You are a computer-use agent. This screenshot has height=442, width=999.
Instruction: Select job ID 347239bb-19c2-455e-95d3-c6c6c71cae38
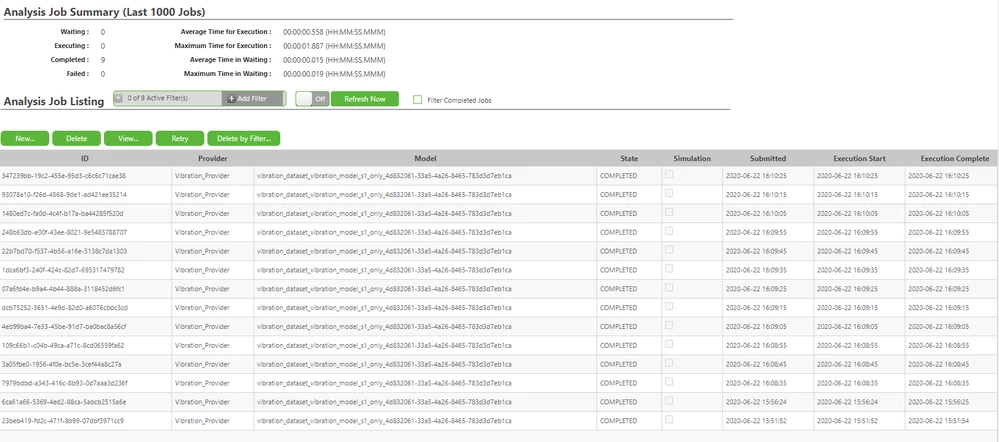[x=64, y=176]
